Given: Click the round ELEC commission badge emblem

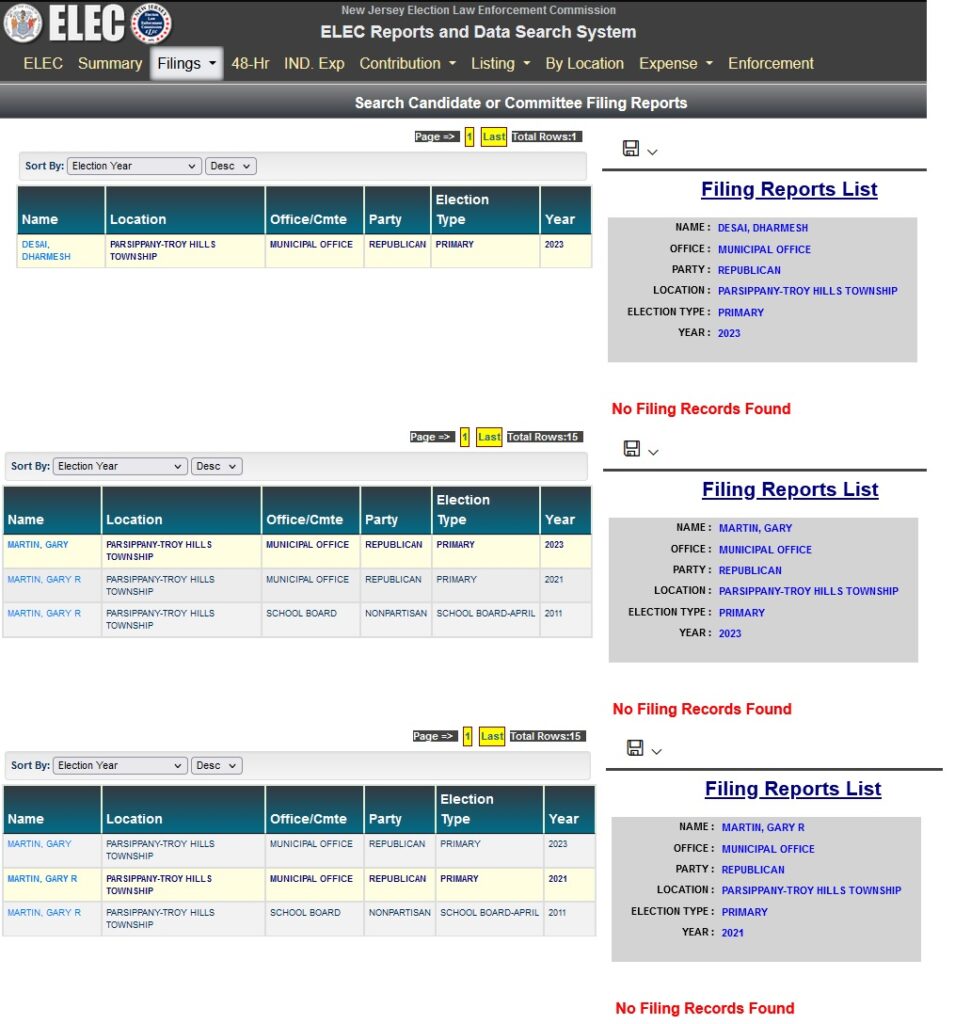Looking at the screenshot, I should coord(151,23).
